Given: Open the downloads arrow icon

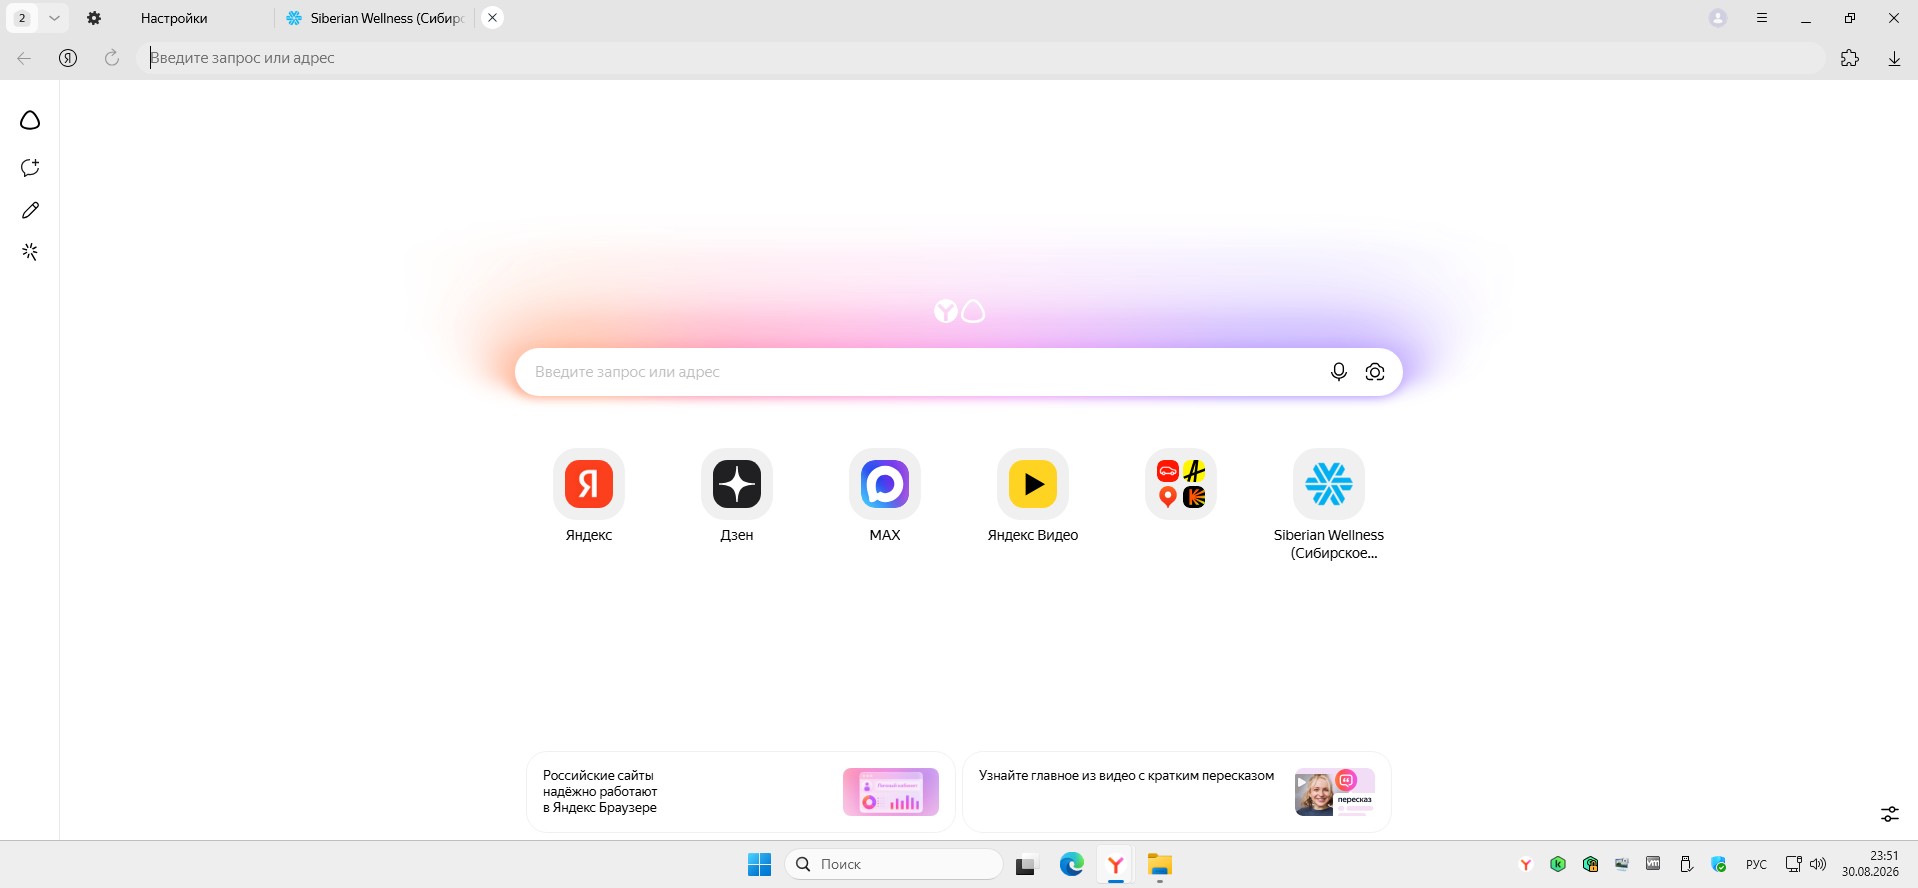Looking at the screenshot, I should click(1894, 58).
